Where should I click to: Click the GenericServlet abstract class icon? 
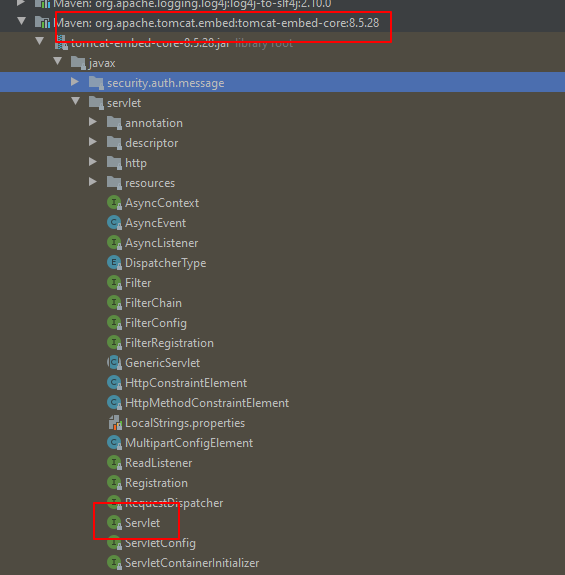(114, 363)
